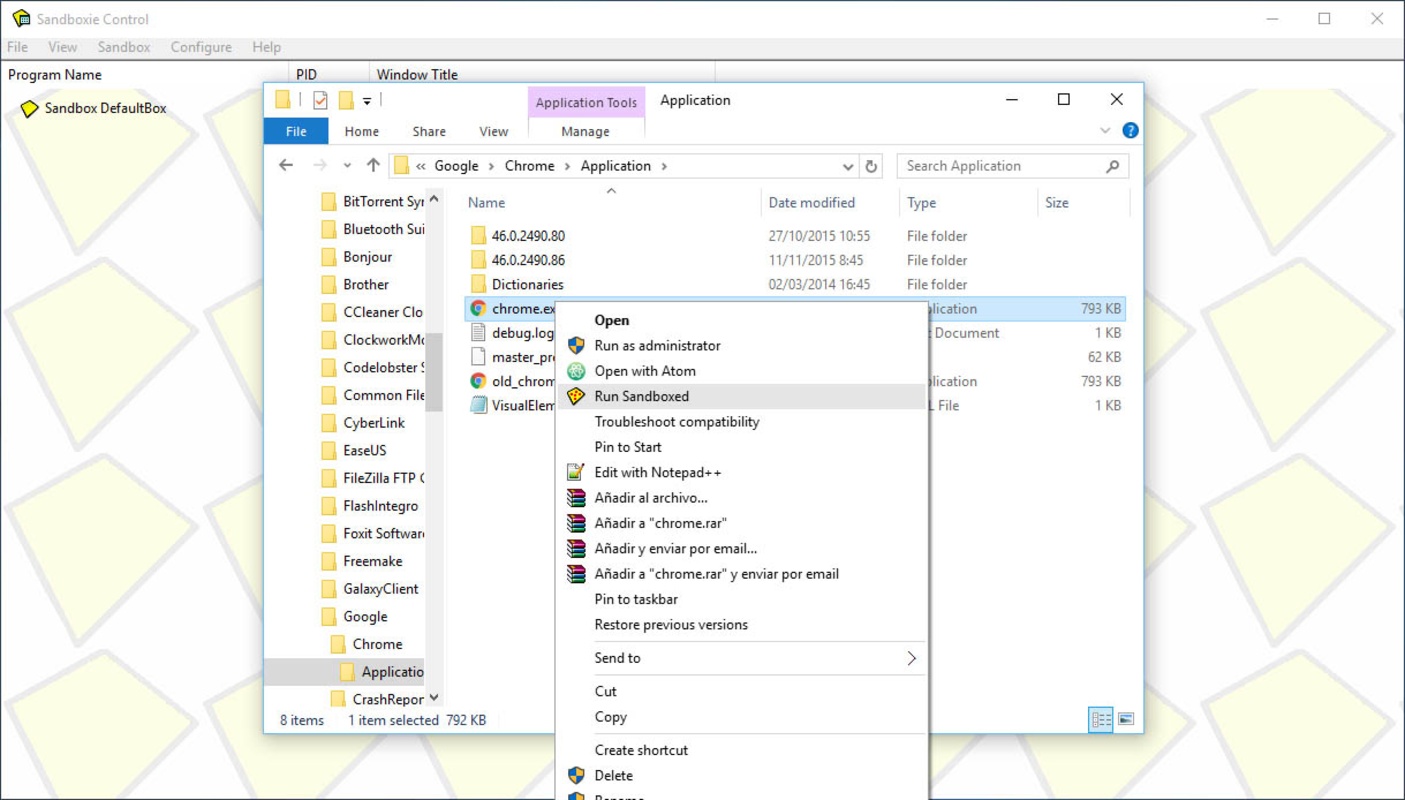
Task: Click the Chrome icon next to chrome.exe
Action: [x=478, y=309]
